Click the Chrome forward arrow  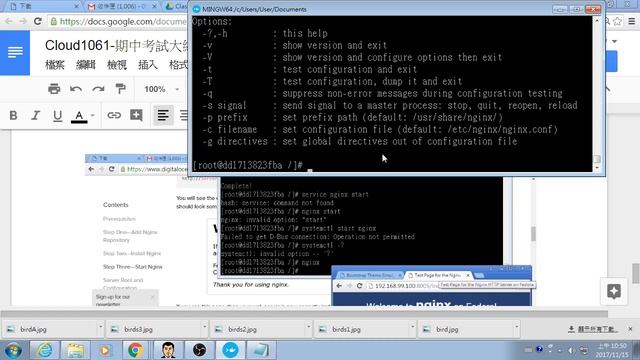tap(23, 21)
